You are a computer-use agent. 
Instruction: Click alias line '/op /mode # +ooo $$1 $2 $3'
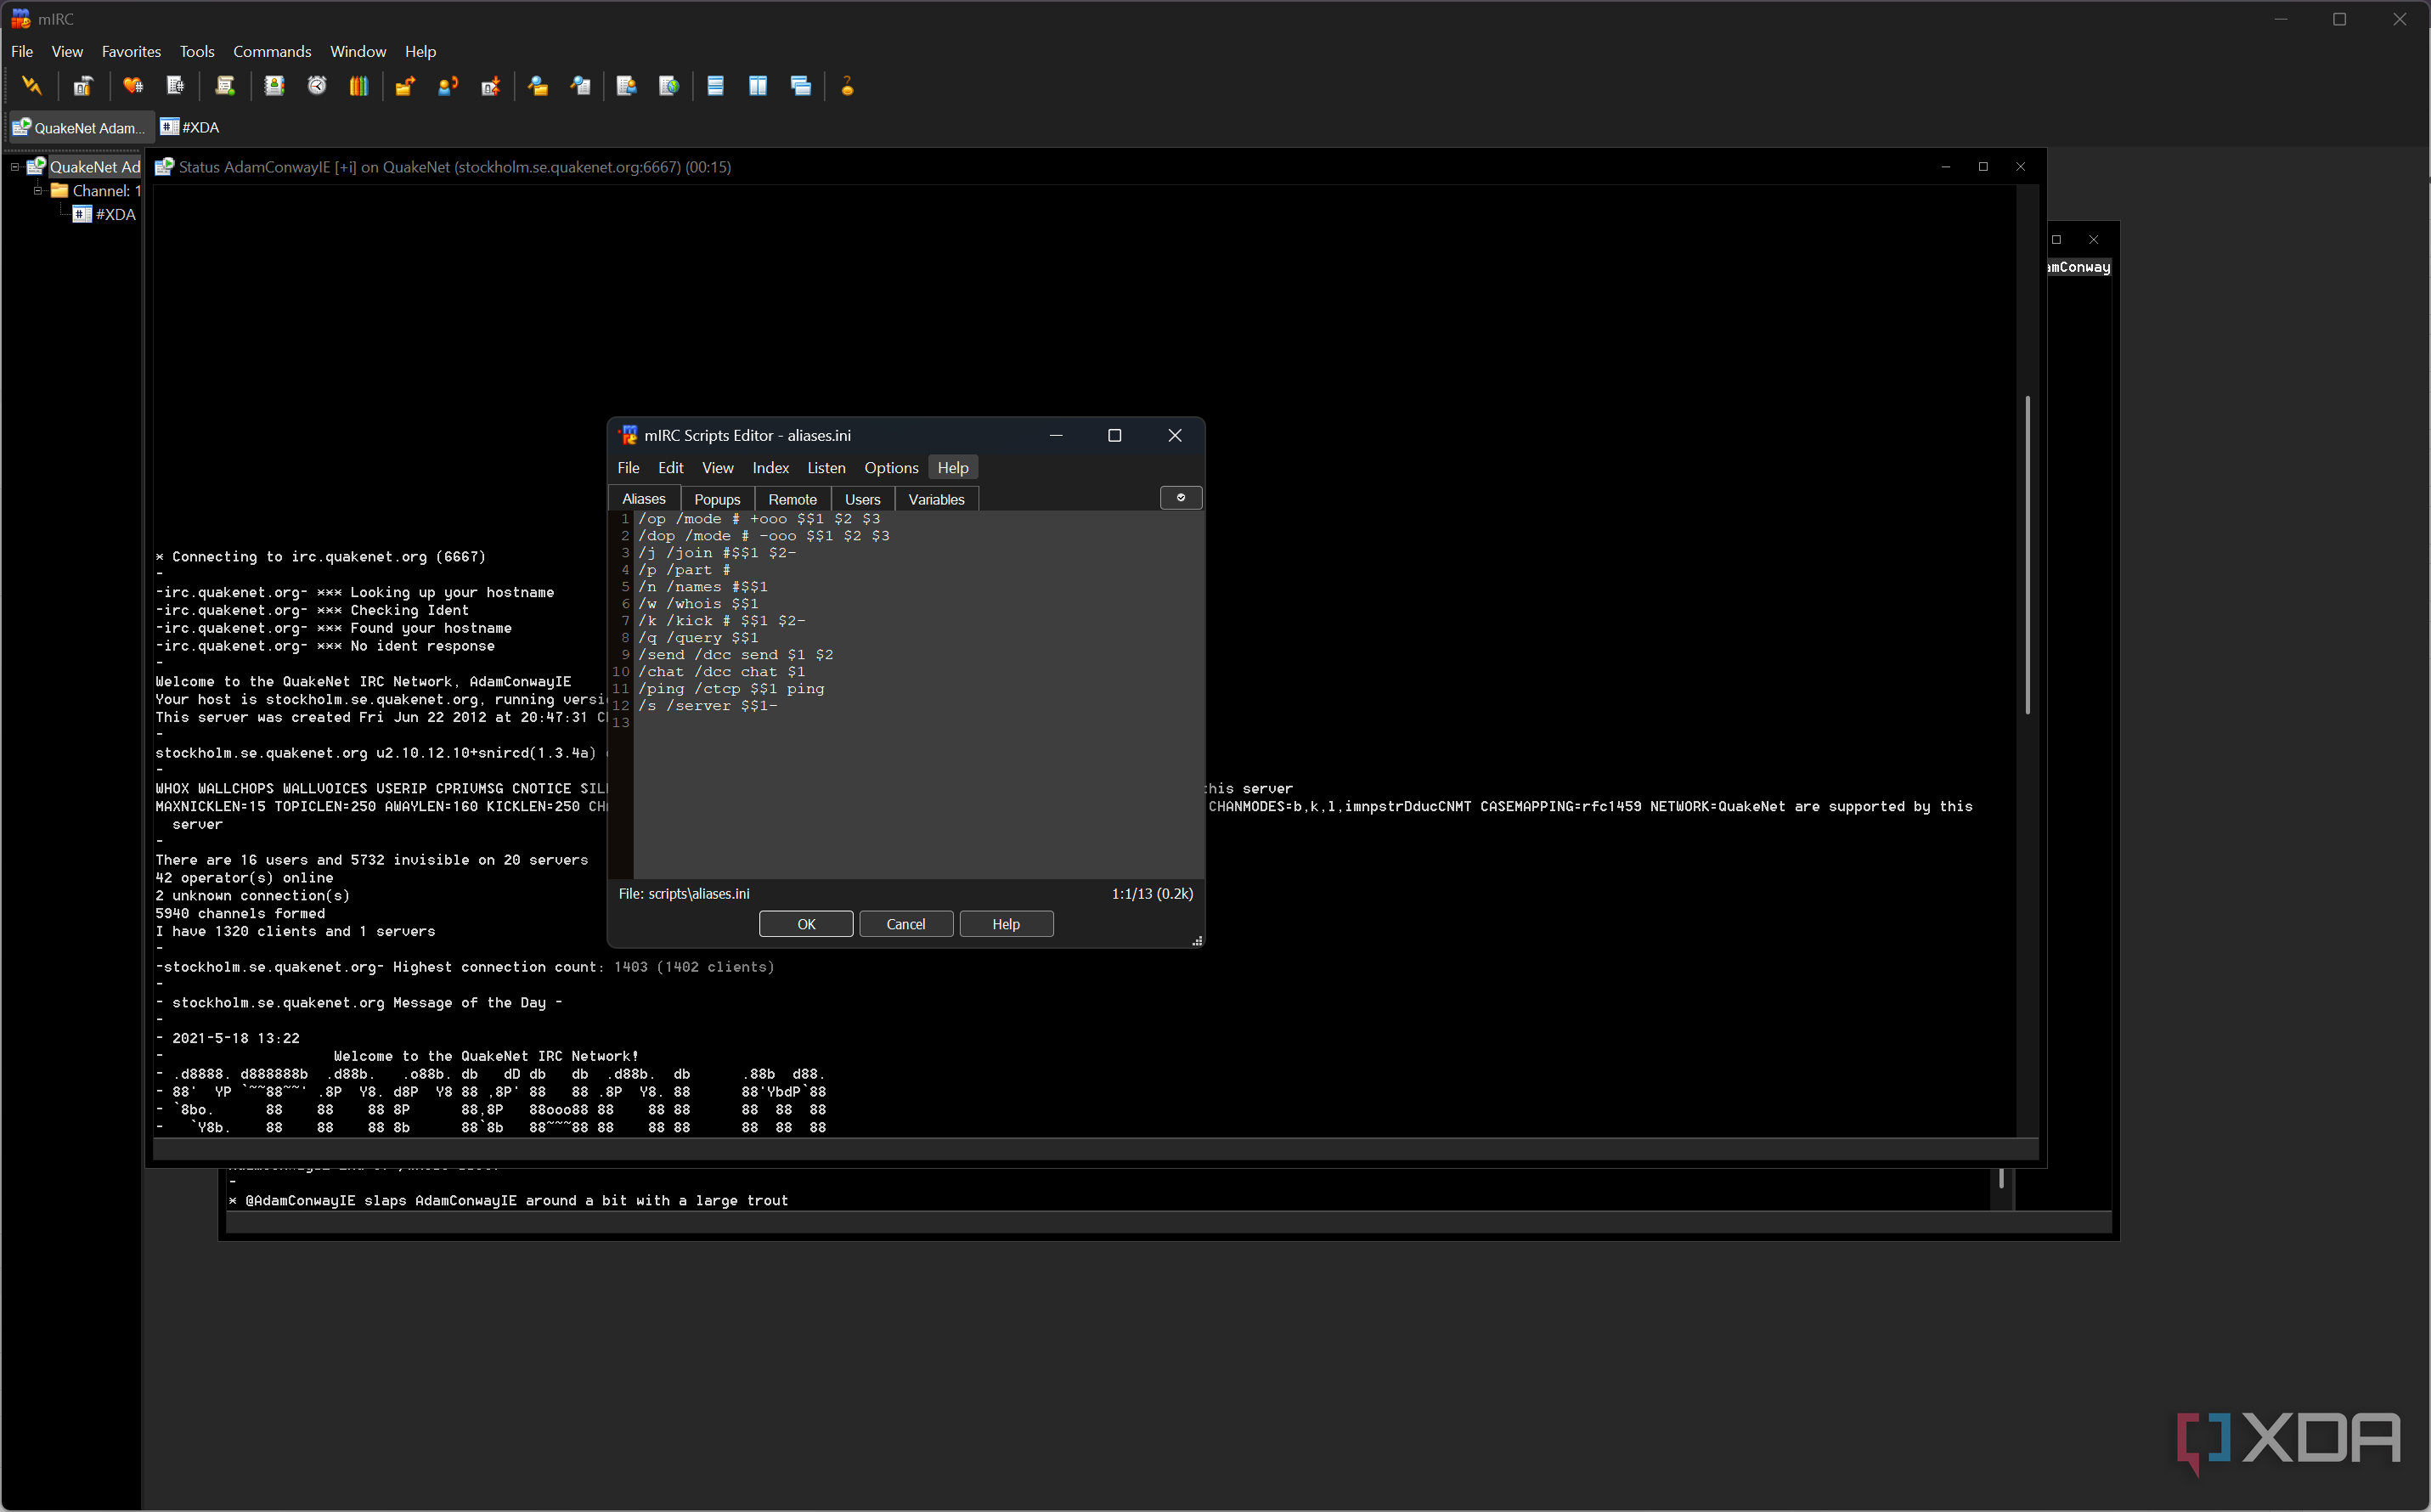[759, 518]
